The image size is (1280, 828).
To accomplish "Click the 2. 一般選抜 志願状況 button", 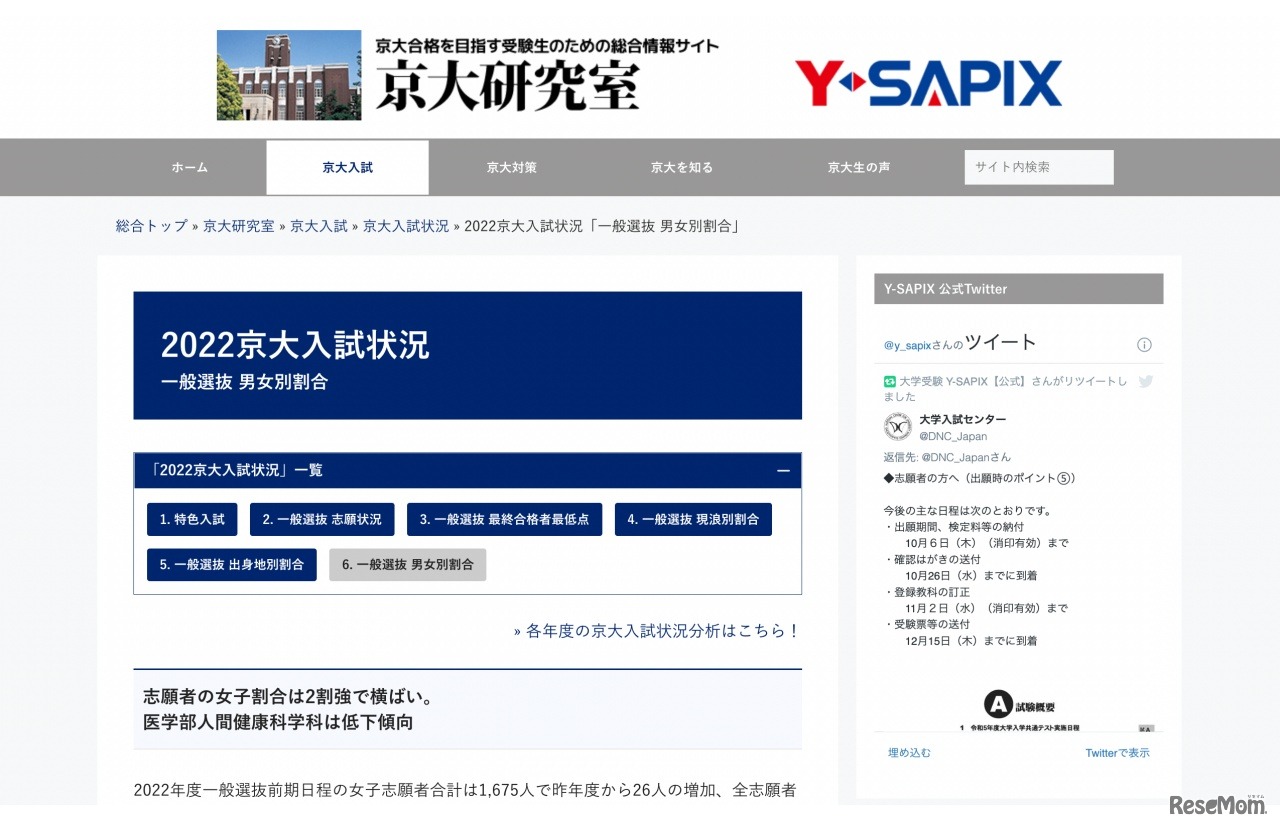I will coord(322,520).
